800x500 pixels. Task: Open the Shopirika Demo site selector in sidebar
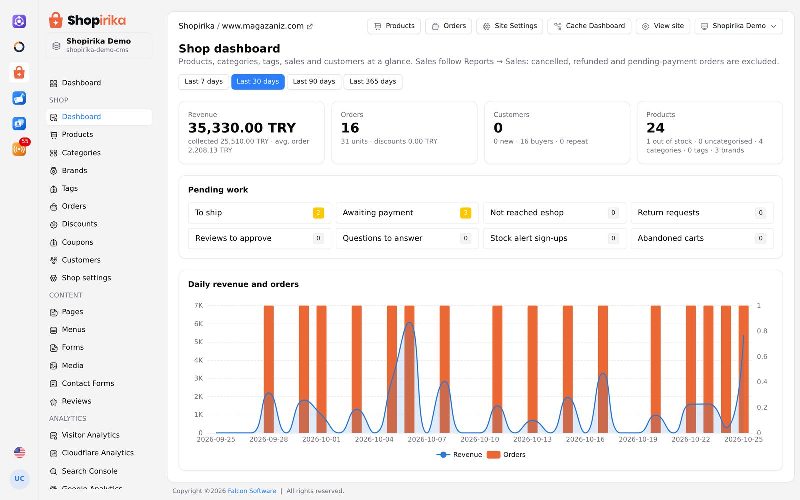(99, 45)
